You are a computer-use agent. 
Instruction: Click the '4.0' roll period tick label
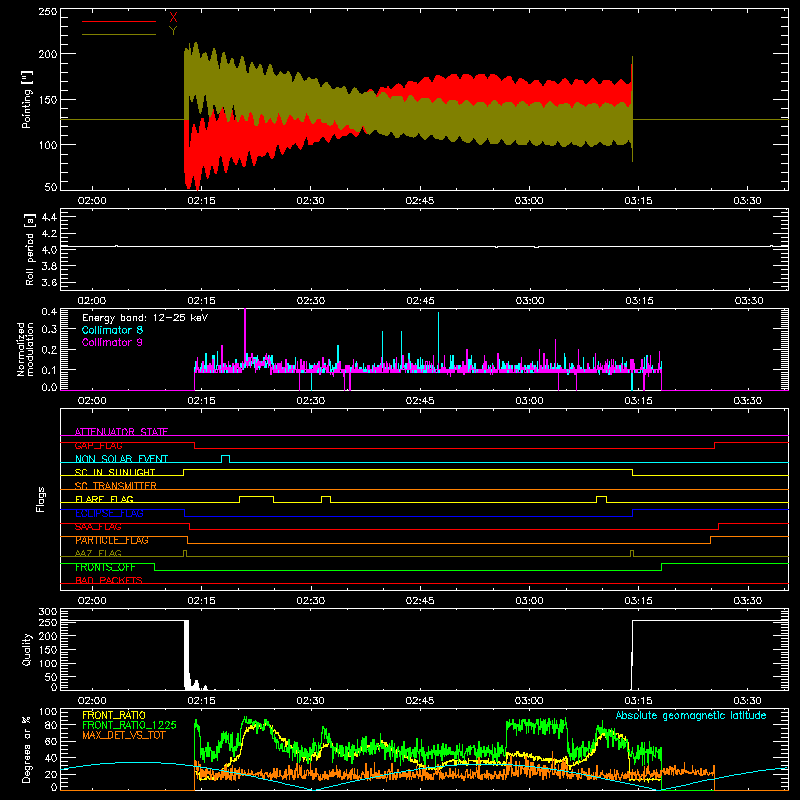click(x=49, y=250)
